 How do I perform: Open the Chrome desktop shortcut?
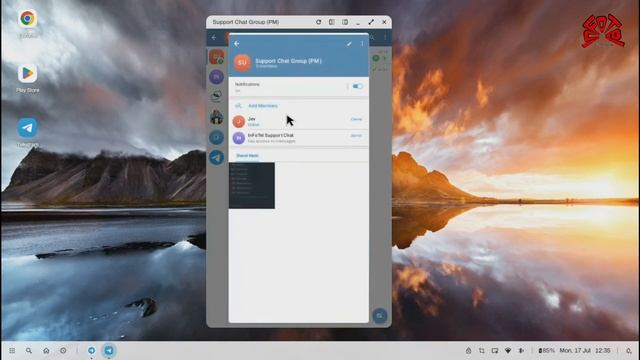click(27, 19)
